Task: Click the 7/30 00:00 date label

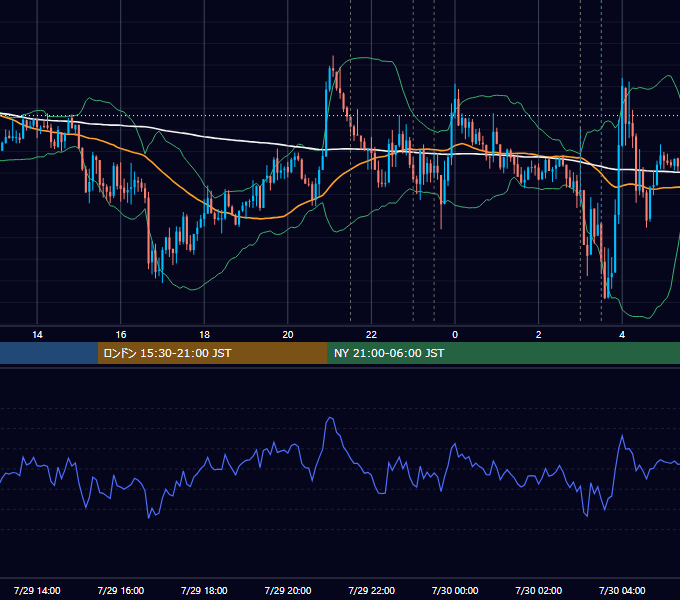Action: 455,590
